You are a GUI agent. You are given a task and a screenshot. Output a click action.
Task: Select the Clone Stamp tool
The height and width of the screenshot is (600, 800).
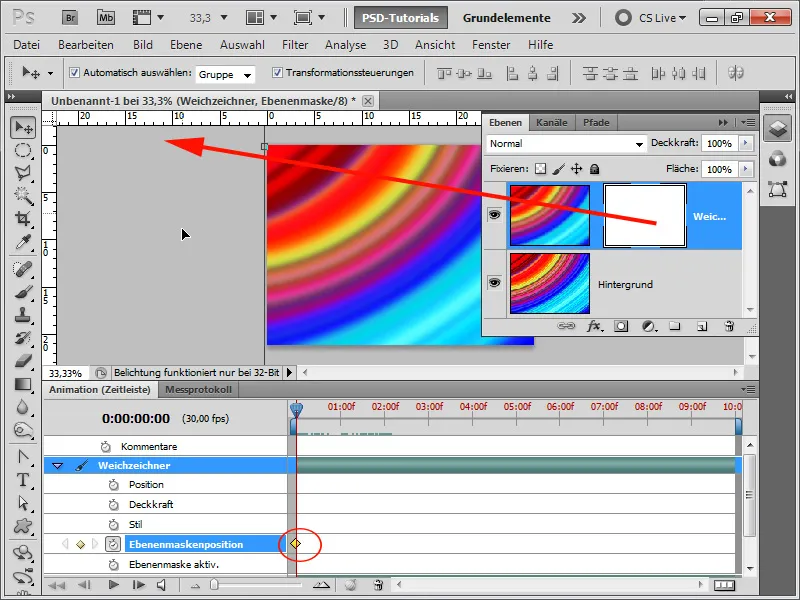point(23,315)
